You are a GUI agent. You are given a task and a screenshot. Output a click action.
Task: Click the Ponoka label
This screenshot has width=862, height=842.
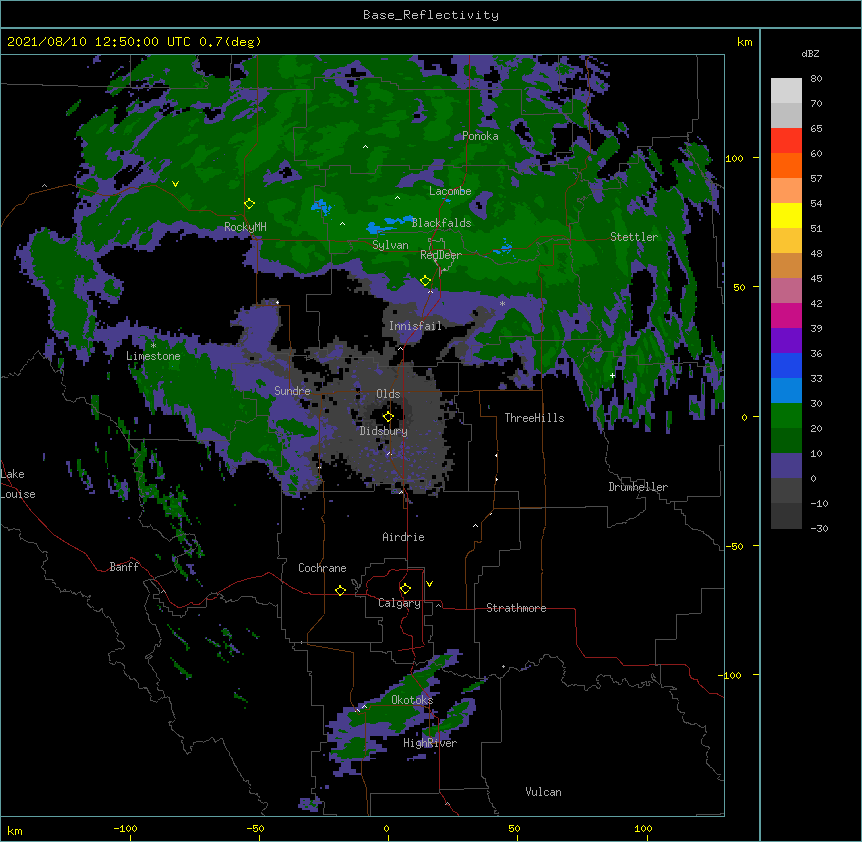pyautogui.click(x=480, y=136)
